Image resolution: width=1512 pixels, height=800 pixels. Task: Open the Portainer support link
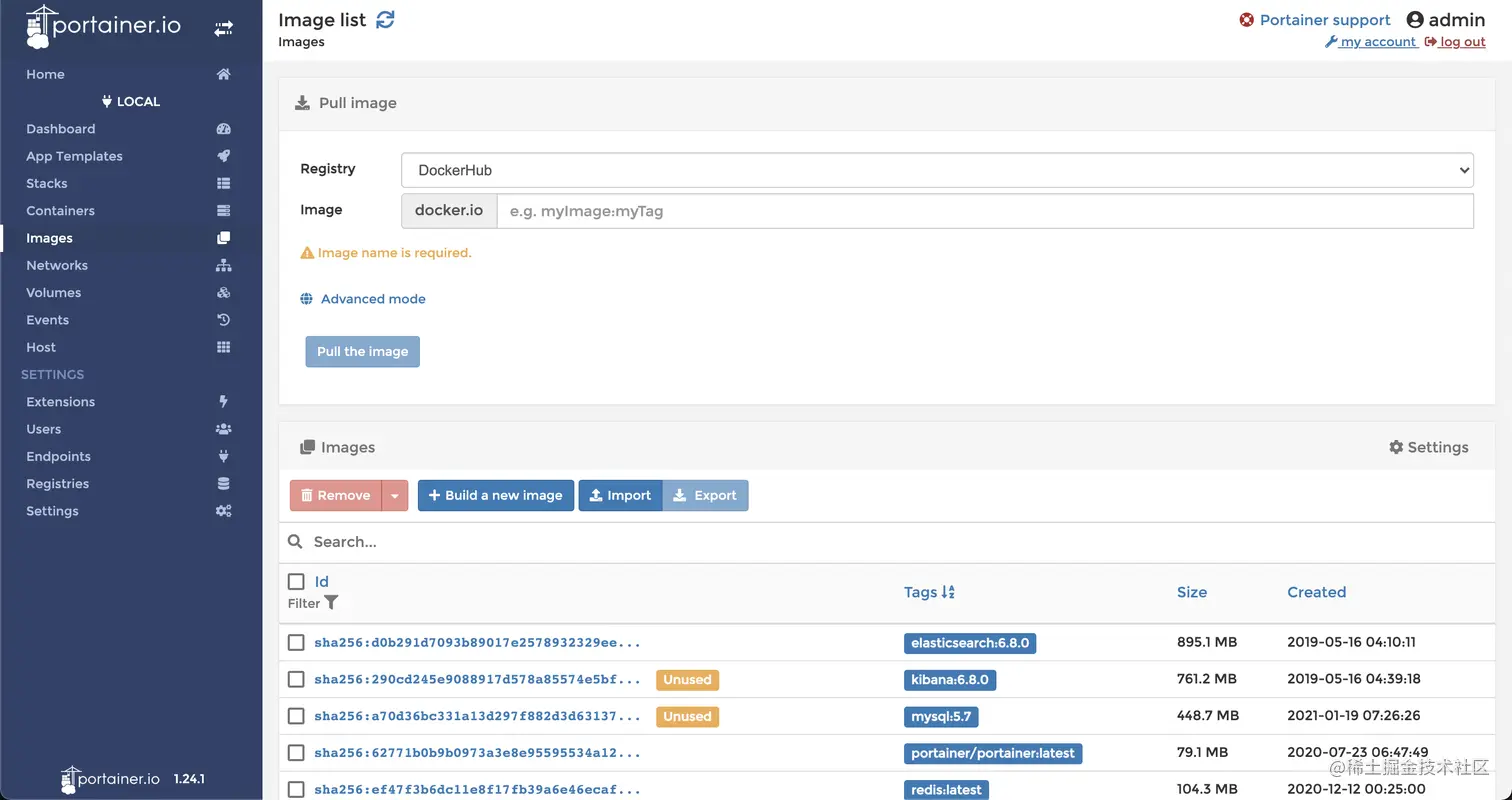[x=1325, y=20]
